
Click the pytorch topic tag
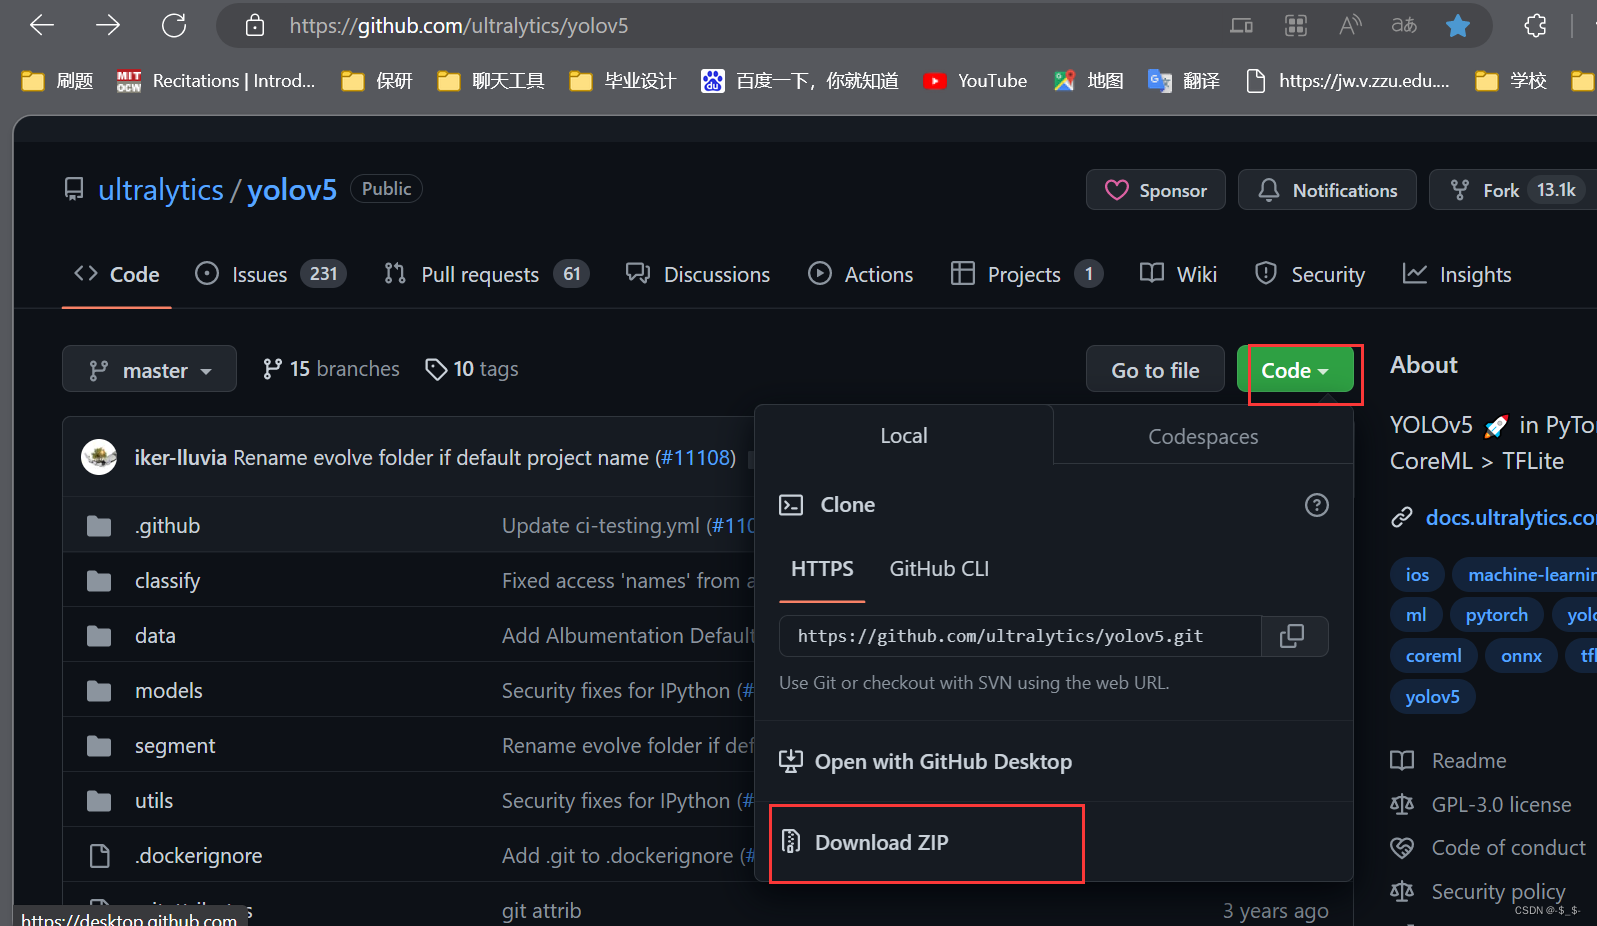(x=1496, y=615)
